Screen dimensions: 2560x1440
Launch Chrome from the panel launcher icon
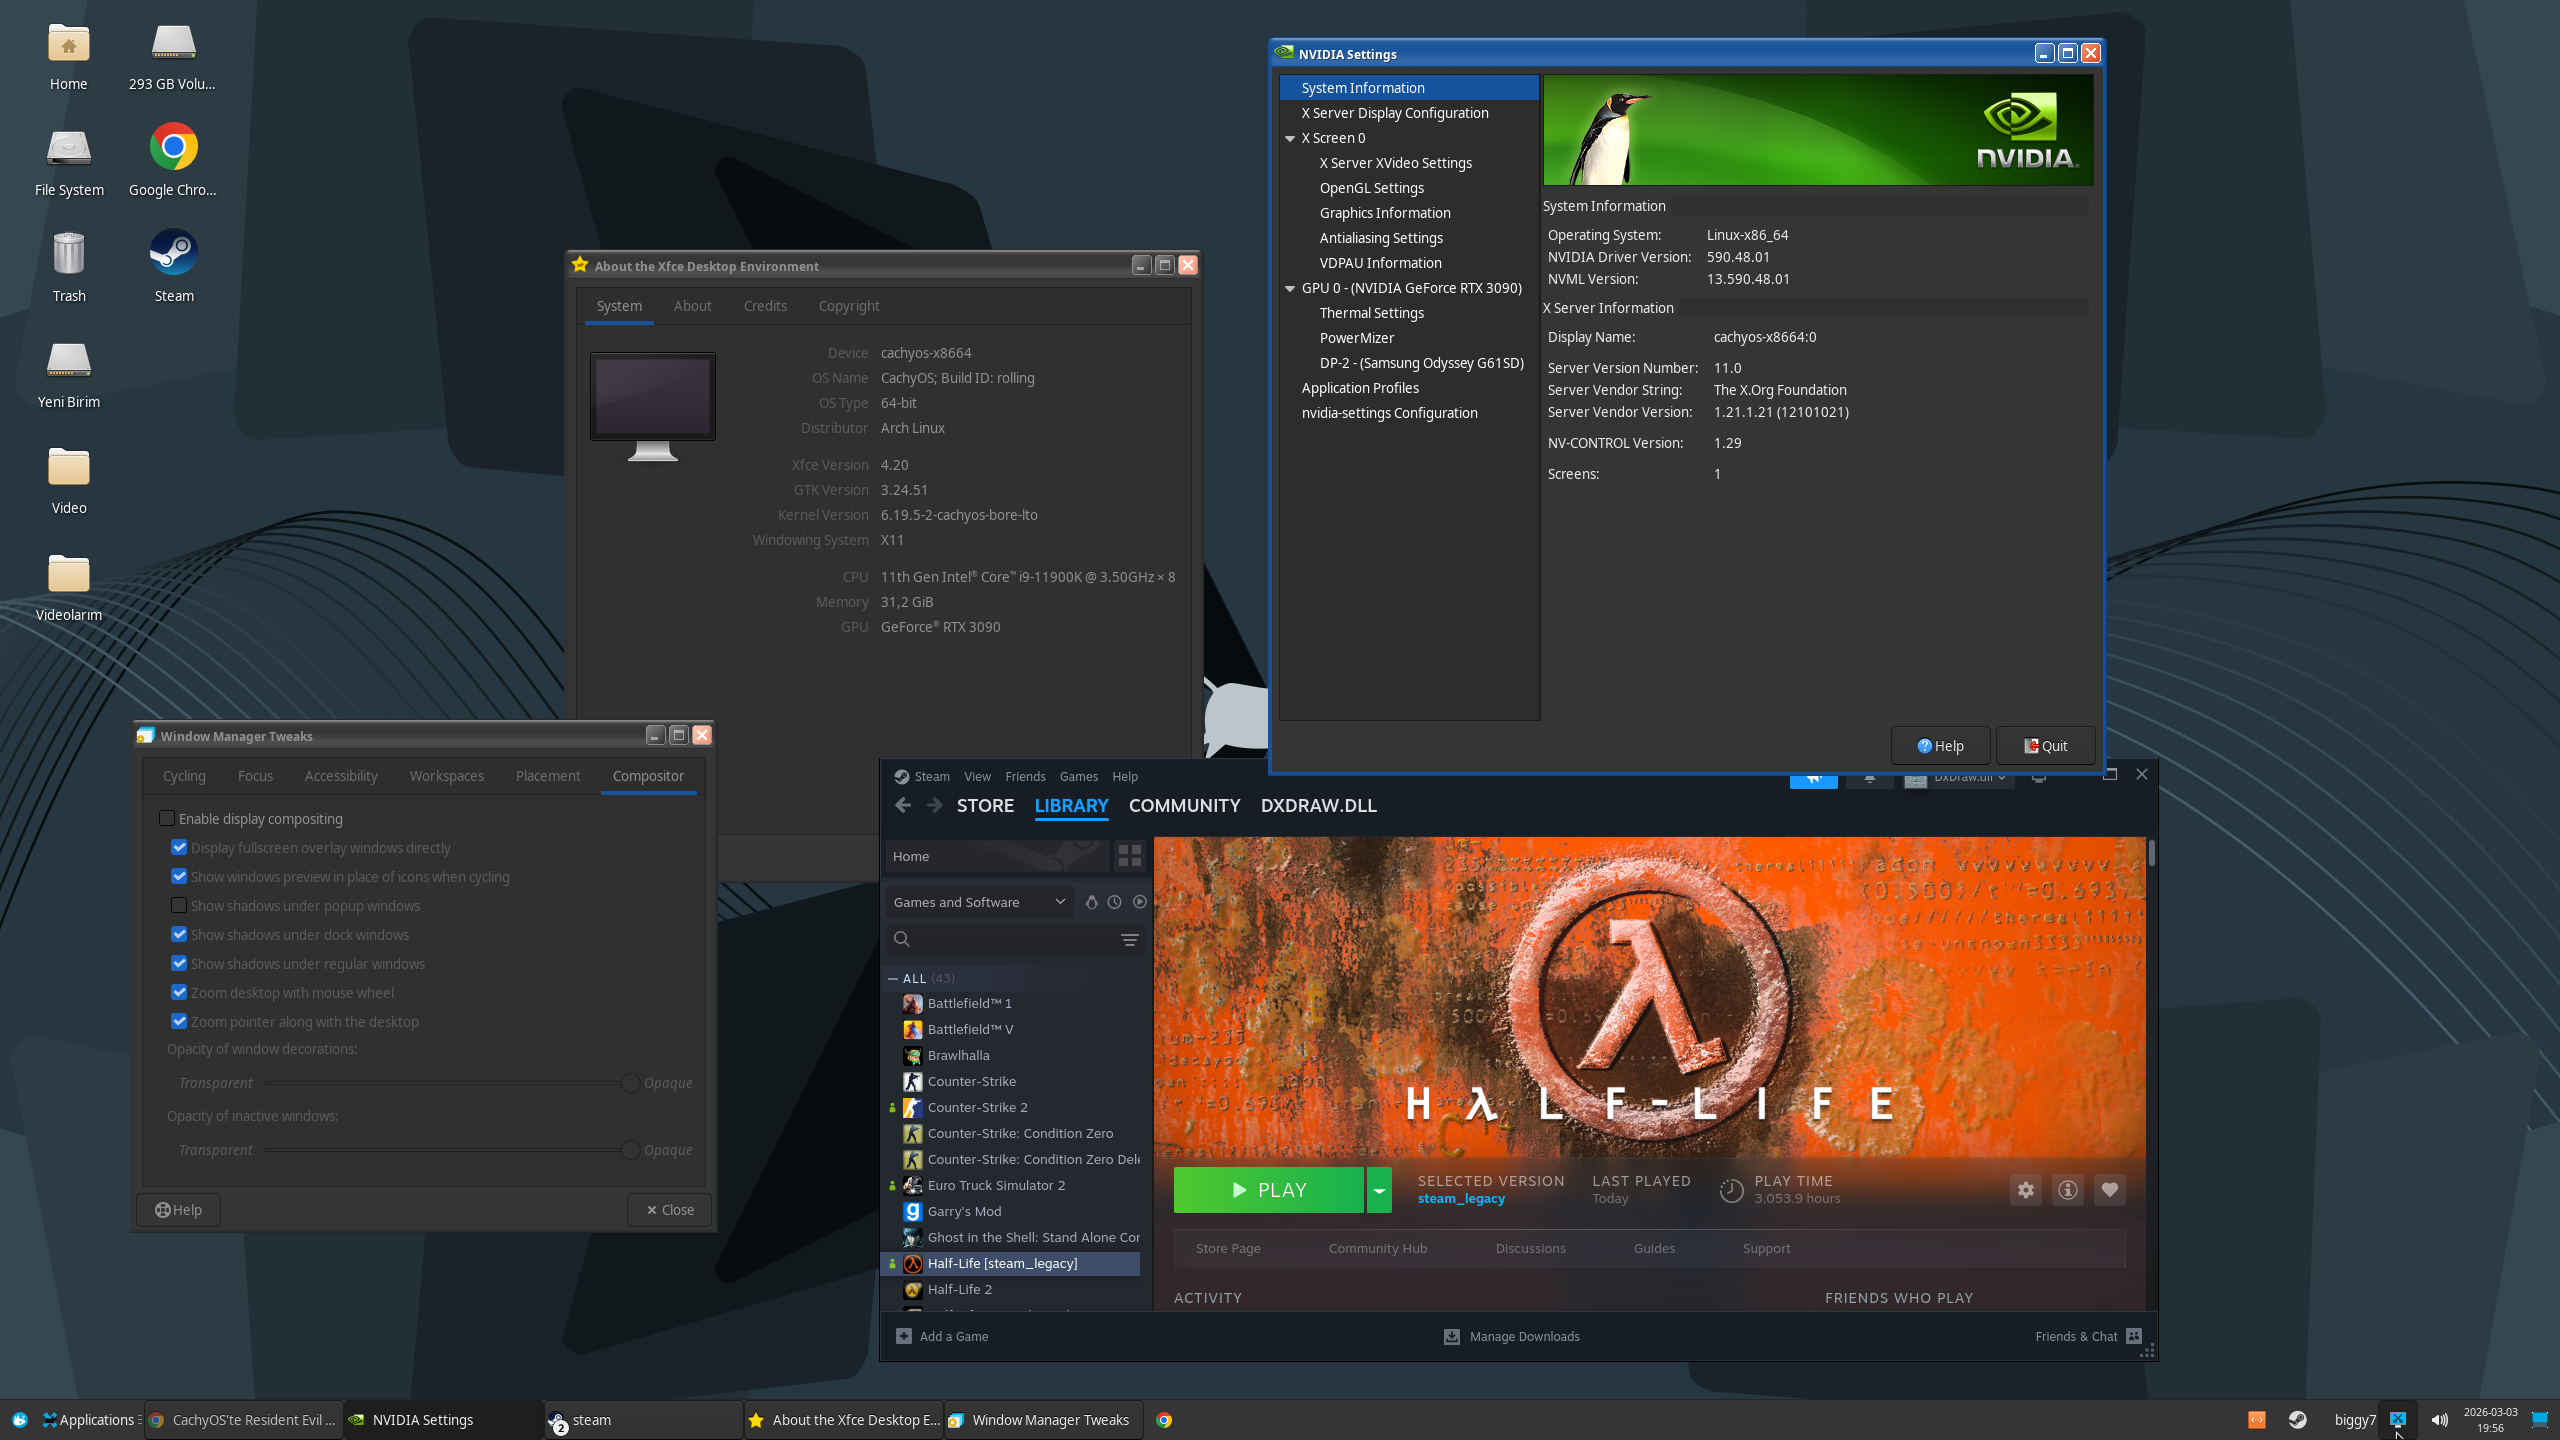coord(1164,1420)
